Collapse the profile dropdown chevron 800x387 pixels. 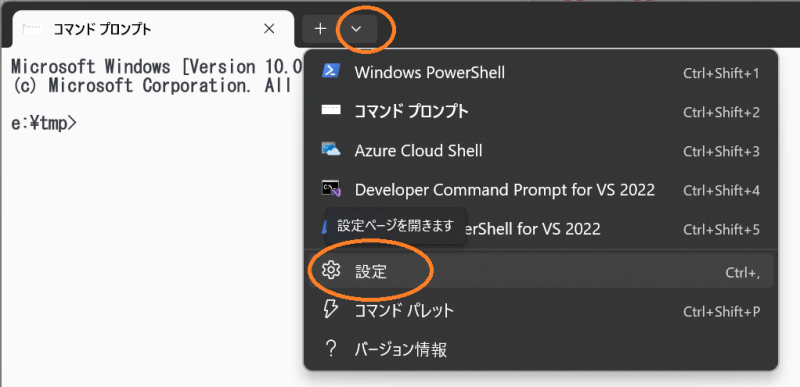coord(357,29)
